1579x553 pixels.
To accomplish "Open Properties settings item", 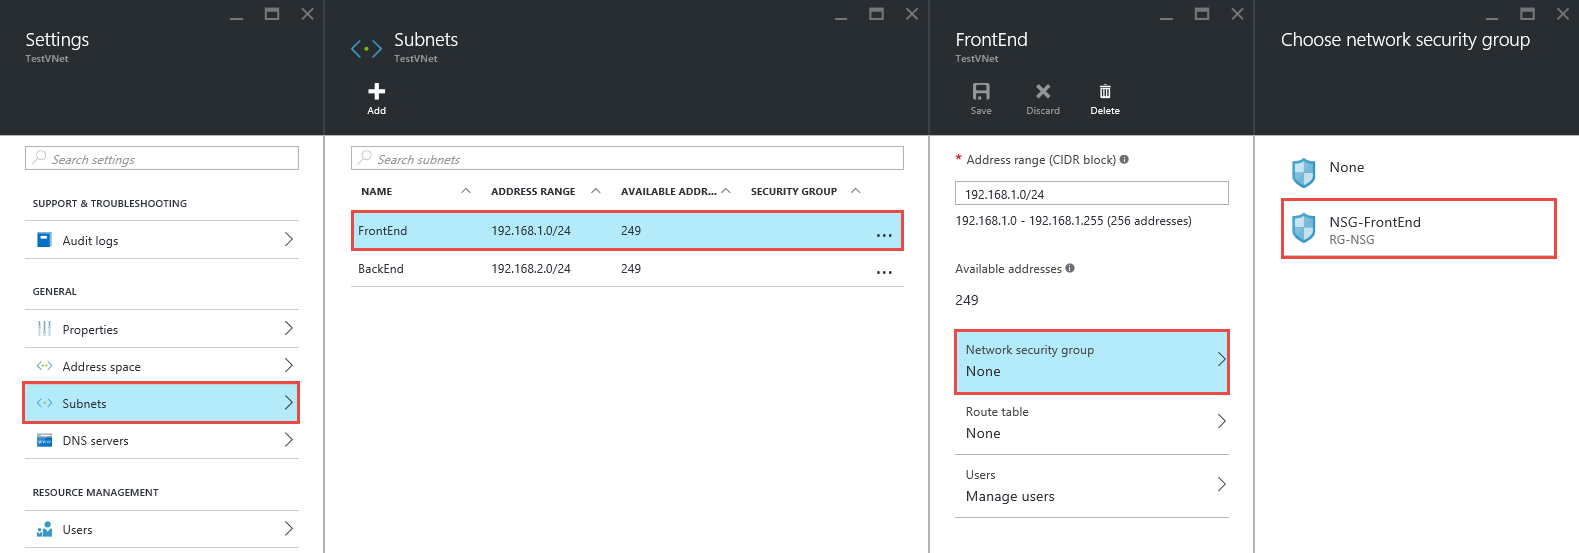I will coord(161,329).
